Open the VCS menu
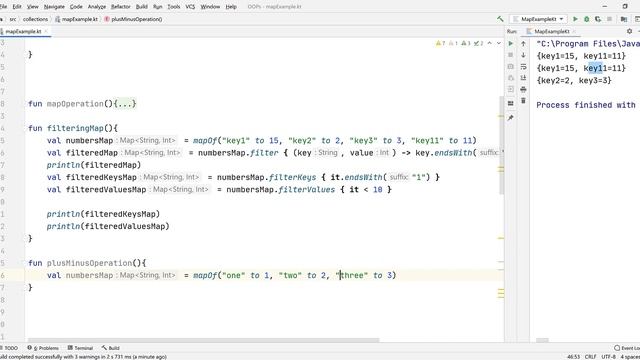Screen dimensions: 640x360 pyautogui.click(x=190, y=7)
